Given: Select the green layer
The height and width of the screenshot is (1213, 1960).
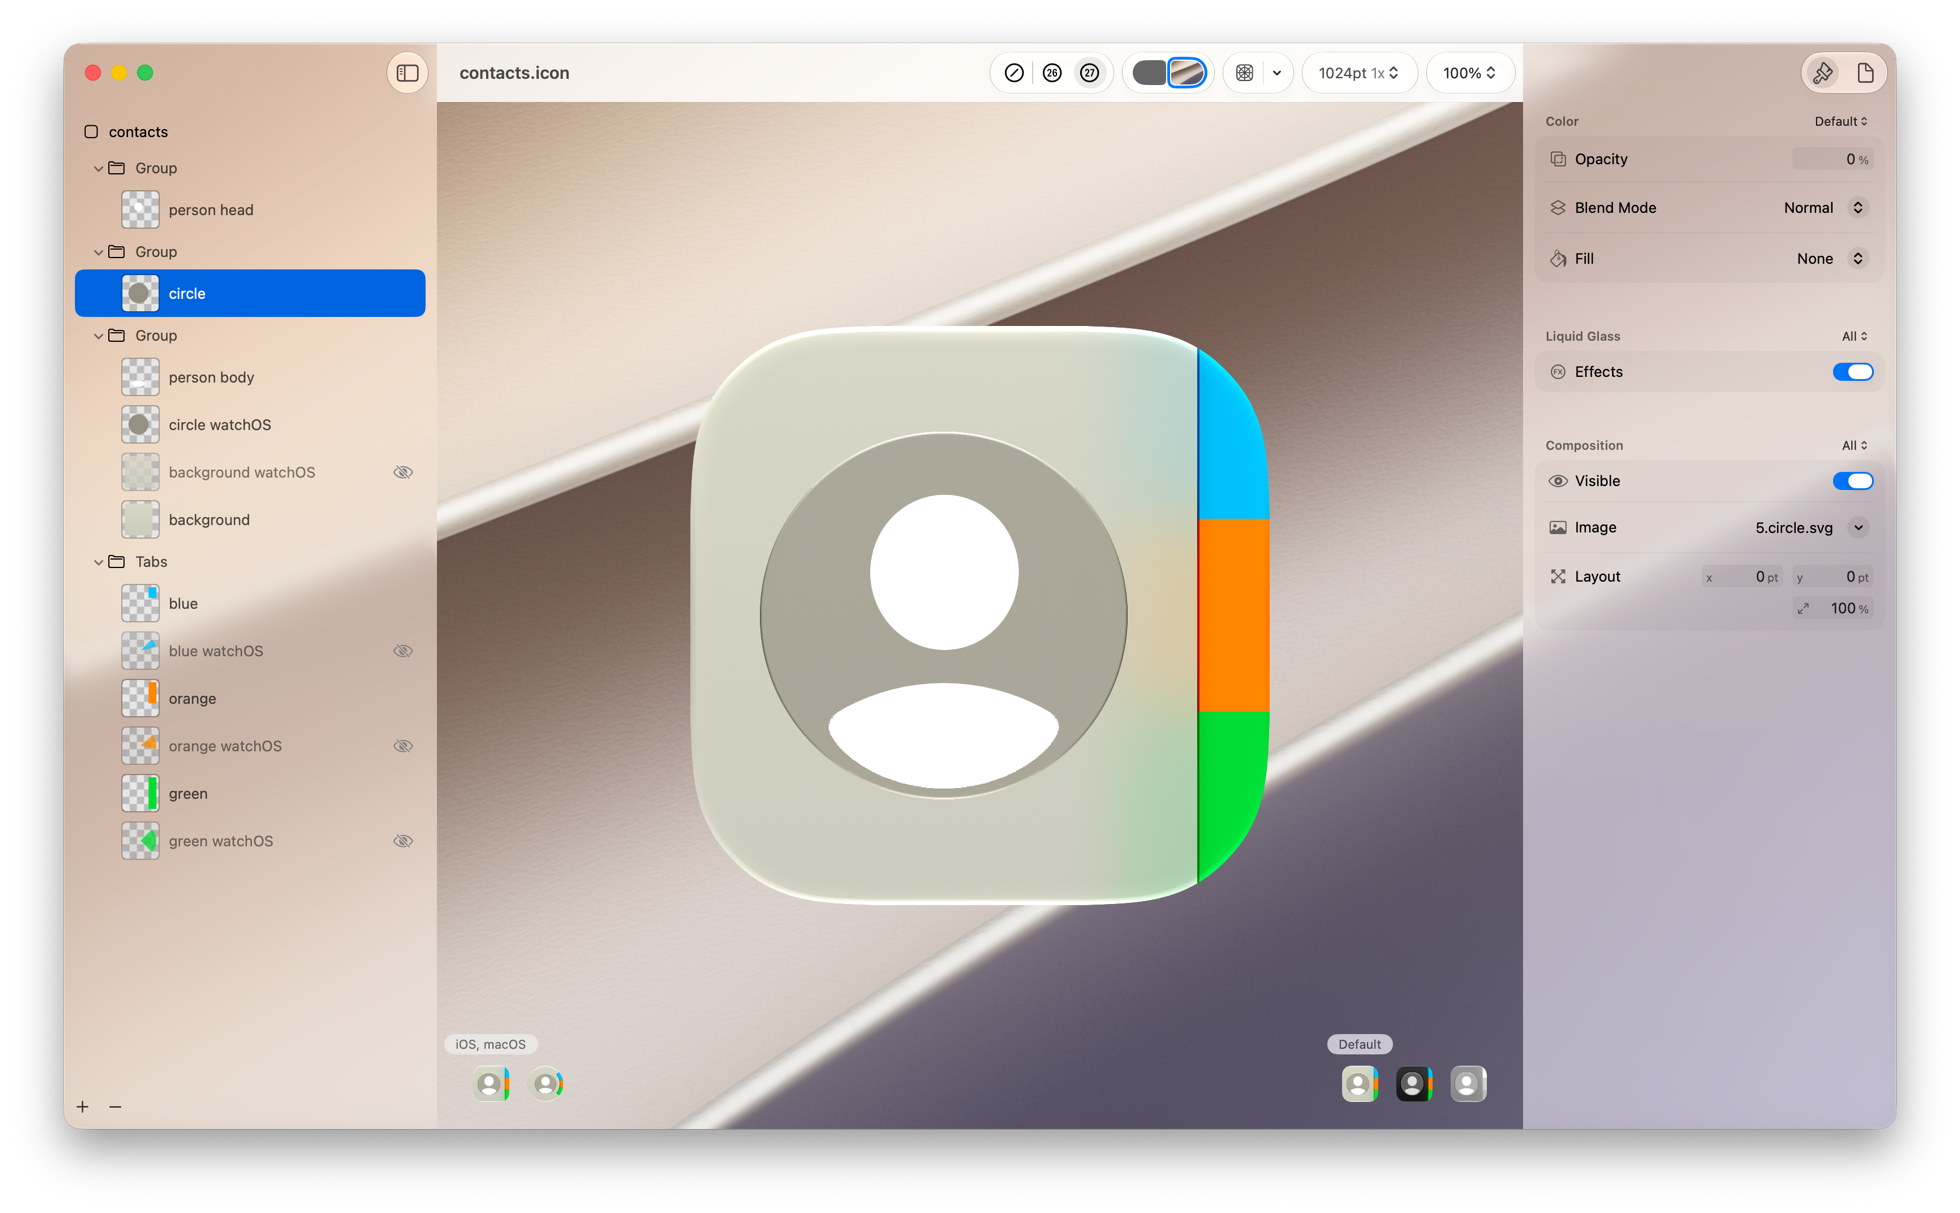Looking at the screenshot, I should [250, 793].
